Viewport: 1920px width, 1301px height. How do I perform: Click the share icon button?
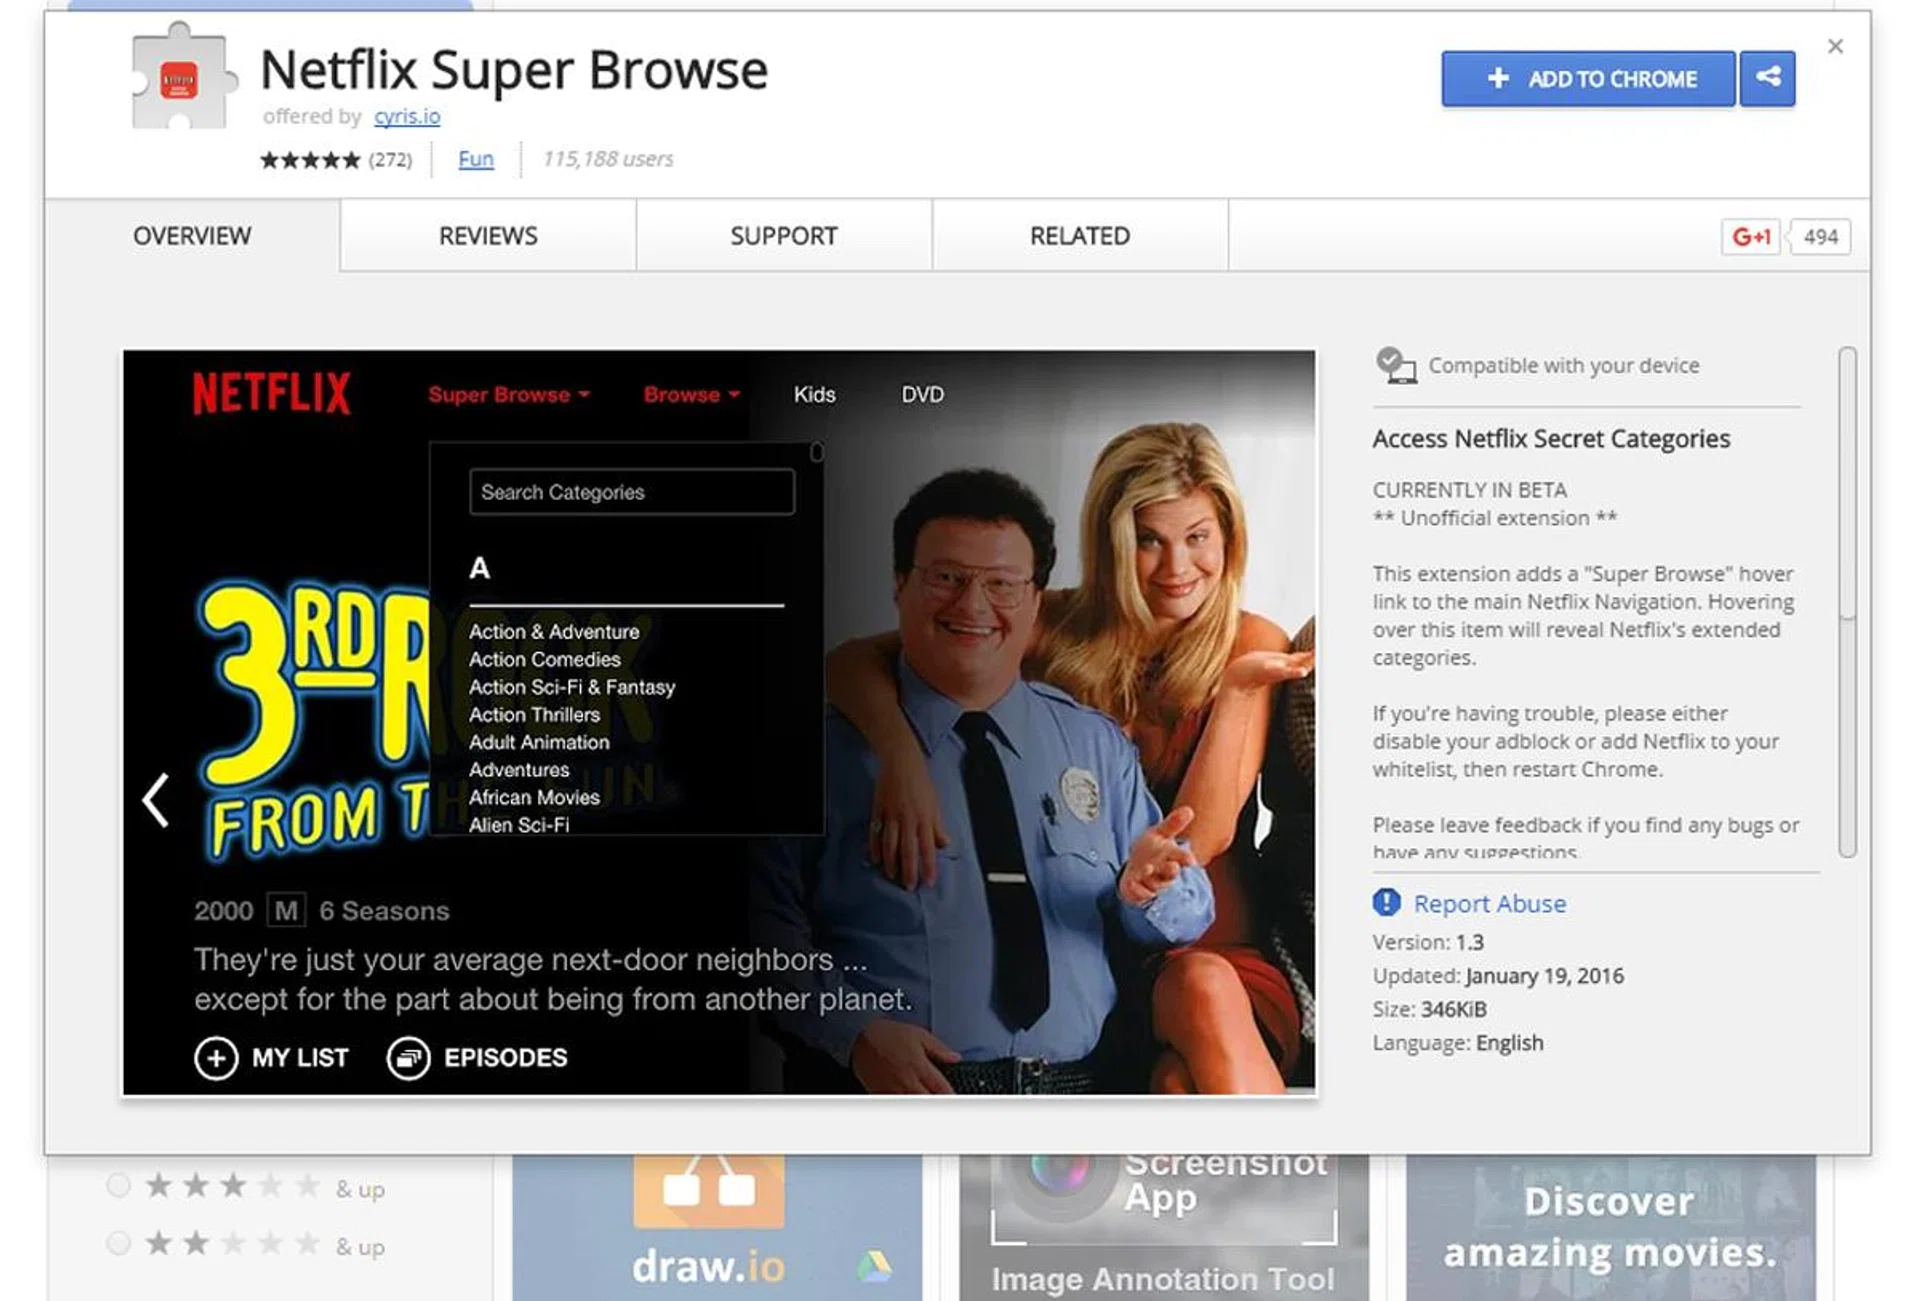(1767, 78)
